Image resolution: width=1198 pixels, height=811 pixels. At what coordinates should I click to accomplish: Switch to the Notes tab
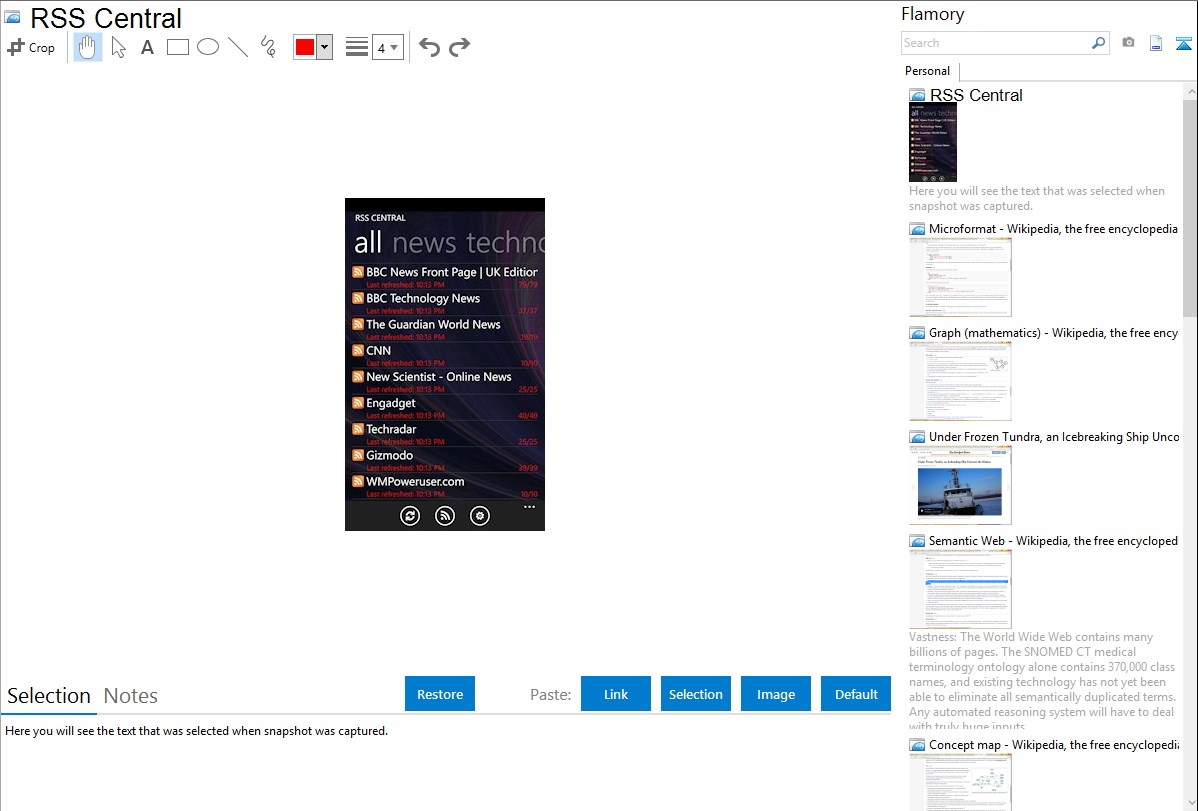[131, 696]
